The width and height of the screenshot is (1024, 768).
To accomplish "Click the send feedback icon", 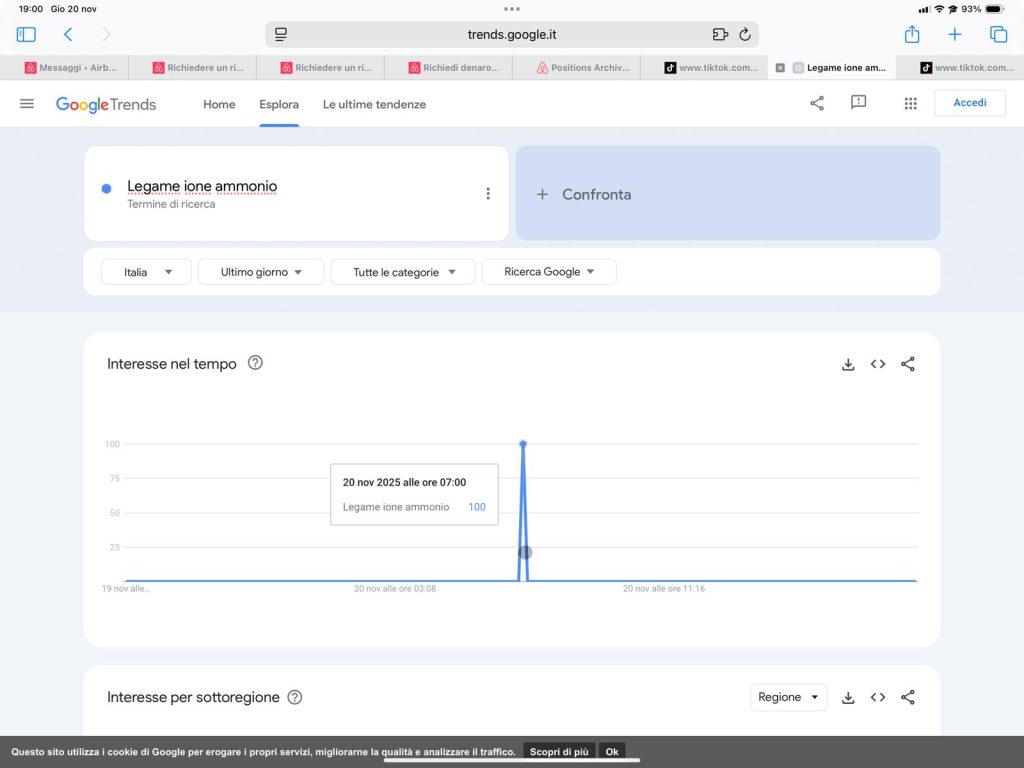I will (858, 103).
